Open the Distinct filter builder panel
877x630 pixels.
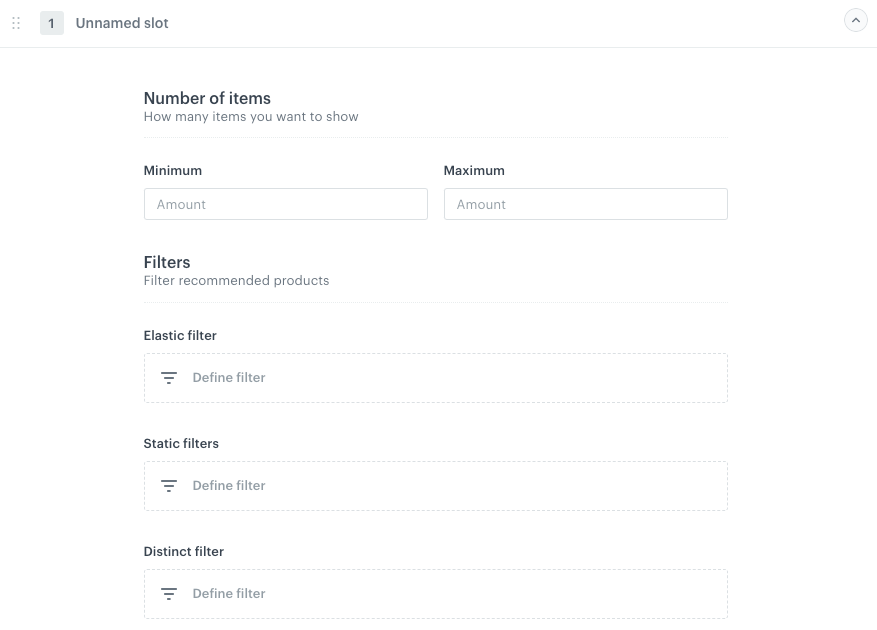(435, 593)
